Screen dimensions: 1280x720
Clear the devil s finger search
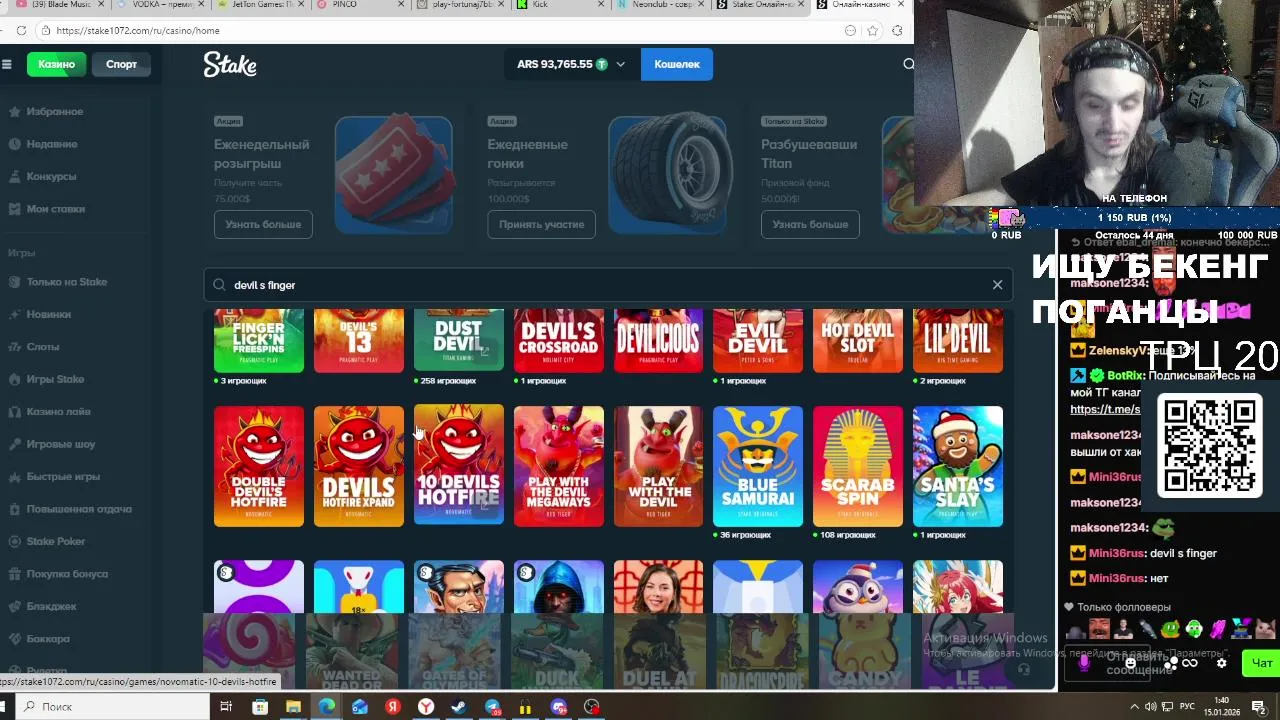[x=997, y=285]
